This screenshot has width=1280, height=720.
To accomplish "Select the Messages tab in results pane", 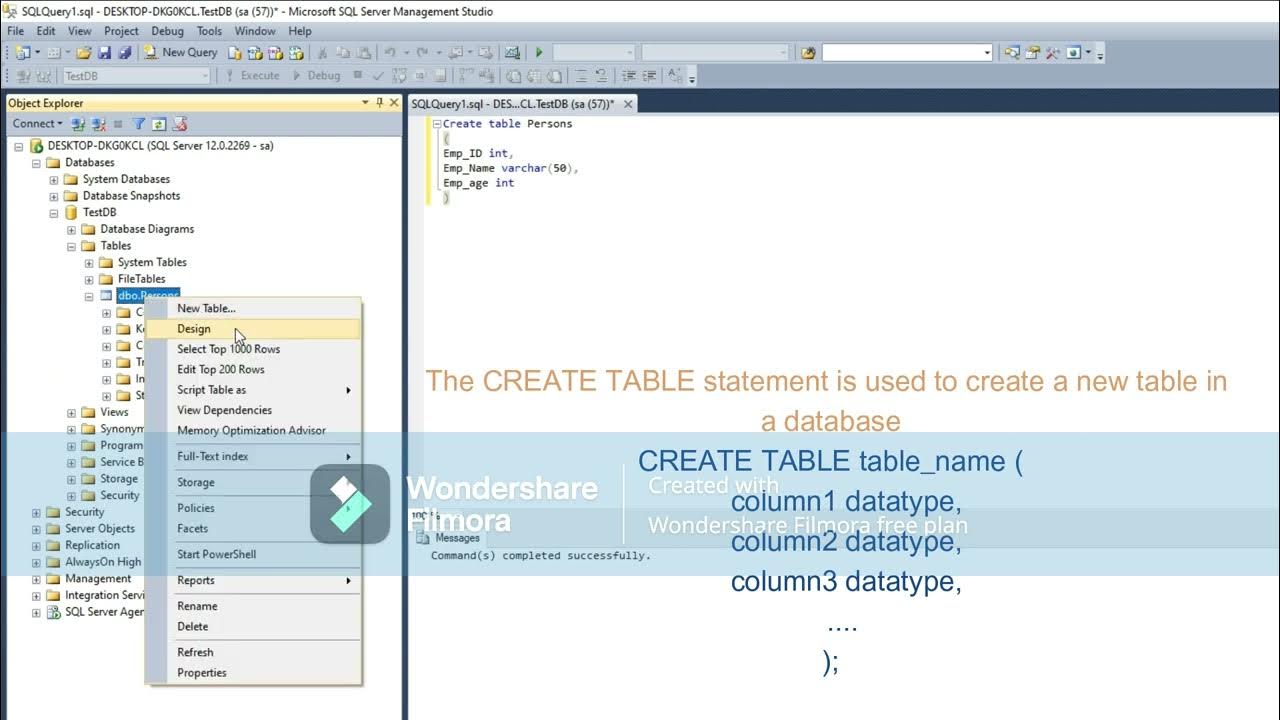I will (450, 538).
